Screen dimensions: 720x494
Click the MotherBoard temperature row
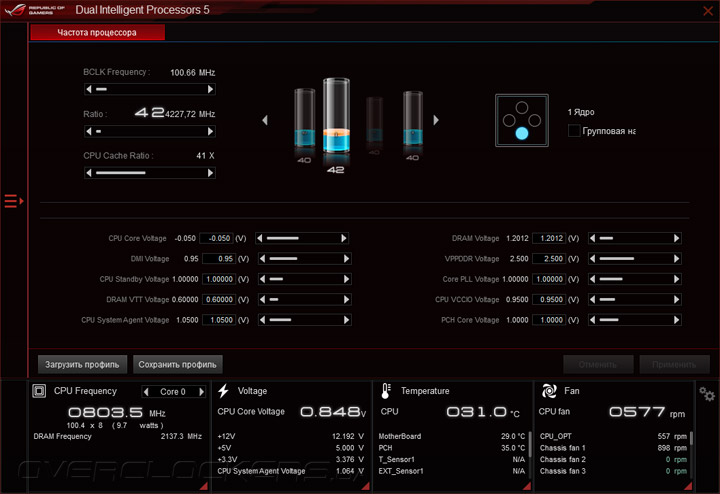pos(451,436)
